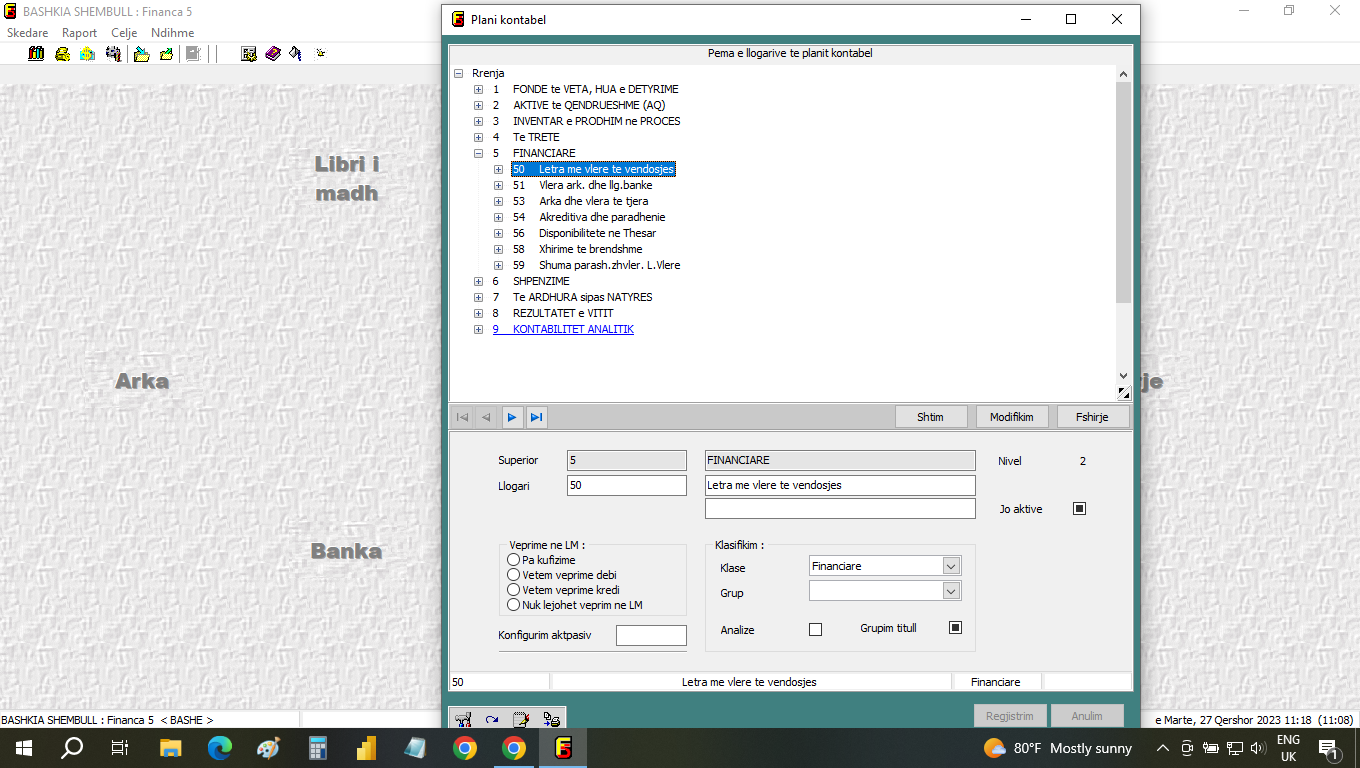Open the 'Klase' dropdown showing Financiare
1360x768 pixels.
[951, 566]
